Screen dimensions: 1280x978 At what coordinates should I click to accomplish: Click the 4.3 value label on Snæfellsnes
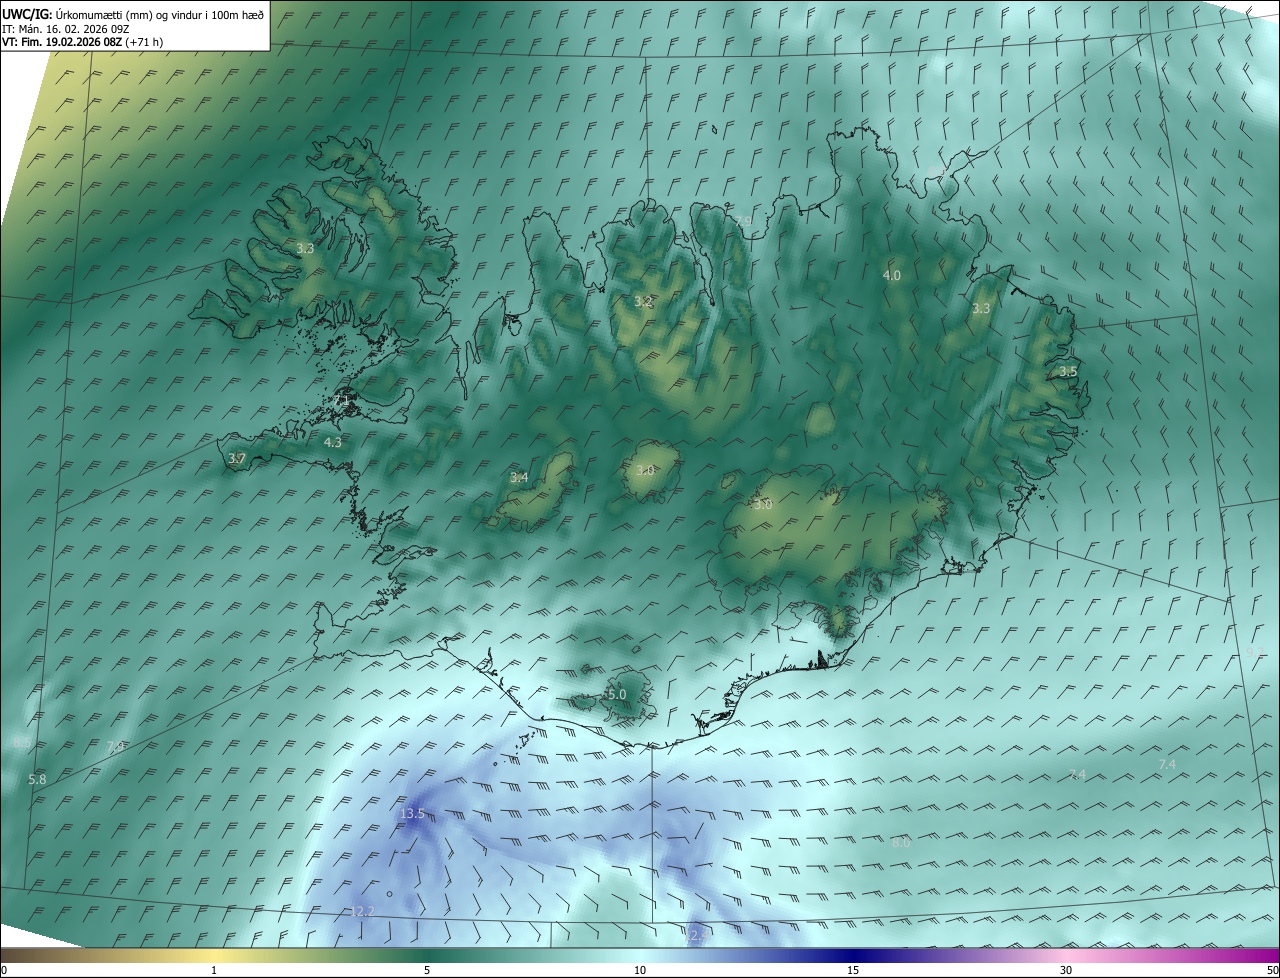coord(333,442)
